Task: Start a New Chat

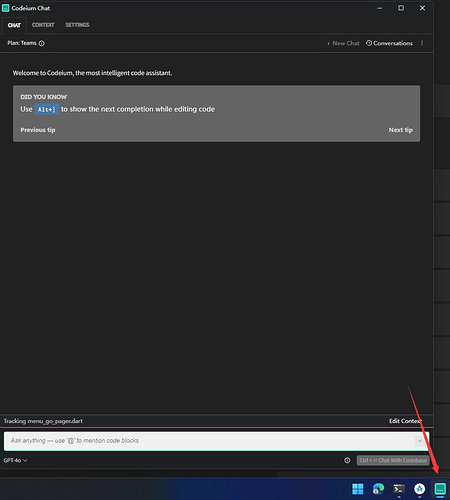Action: click(x=343, y=43)
